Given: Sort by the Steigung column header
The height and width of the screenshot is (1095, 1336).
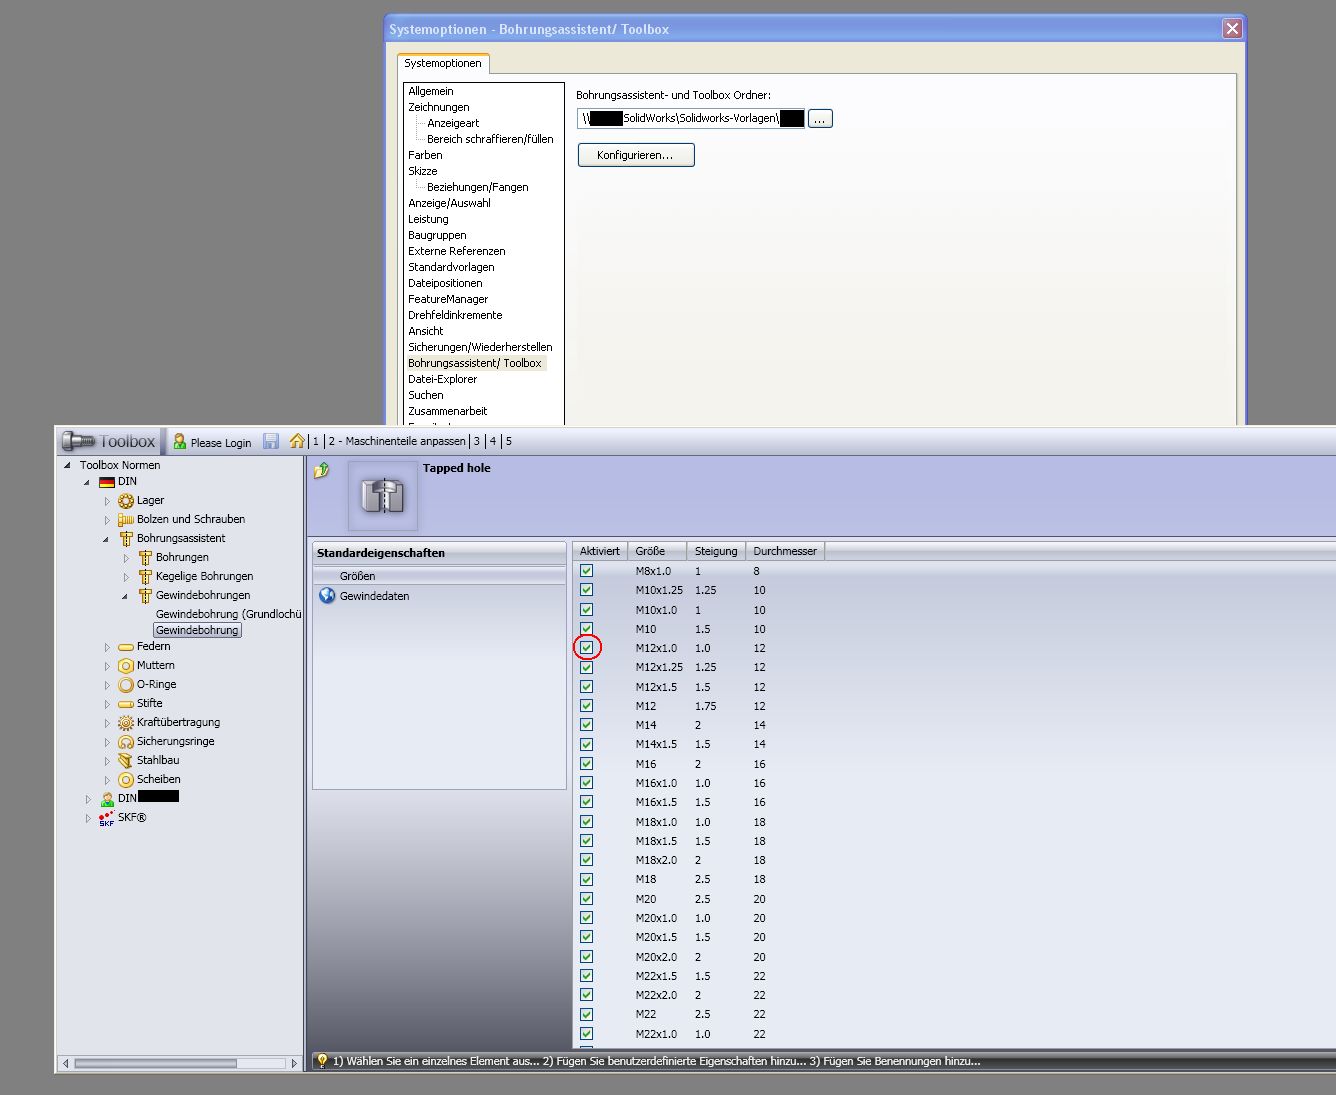Looking at the screenshot, I should tap(716, 551).
